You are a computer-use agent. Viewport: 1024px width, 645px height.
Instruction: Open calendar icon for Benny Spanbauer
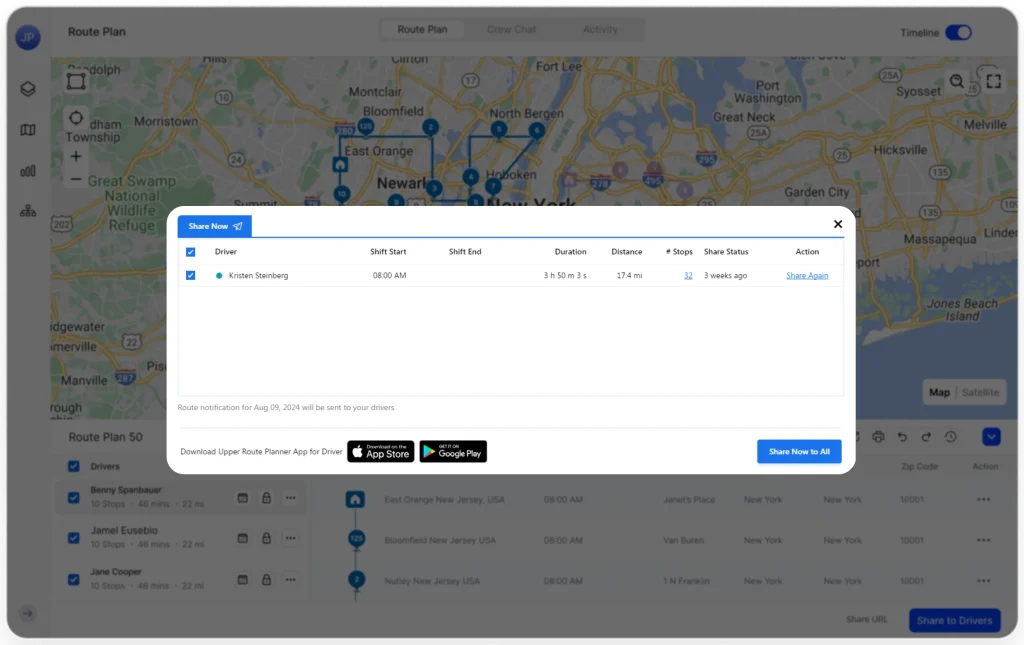242,498
